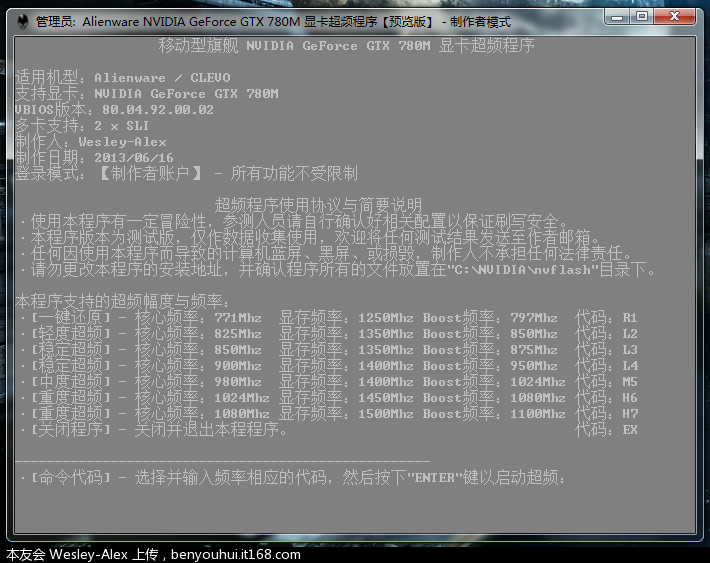Click the code 'R1' value
The image size is (710, 563).
click(x=630, y=318)
